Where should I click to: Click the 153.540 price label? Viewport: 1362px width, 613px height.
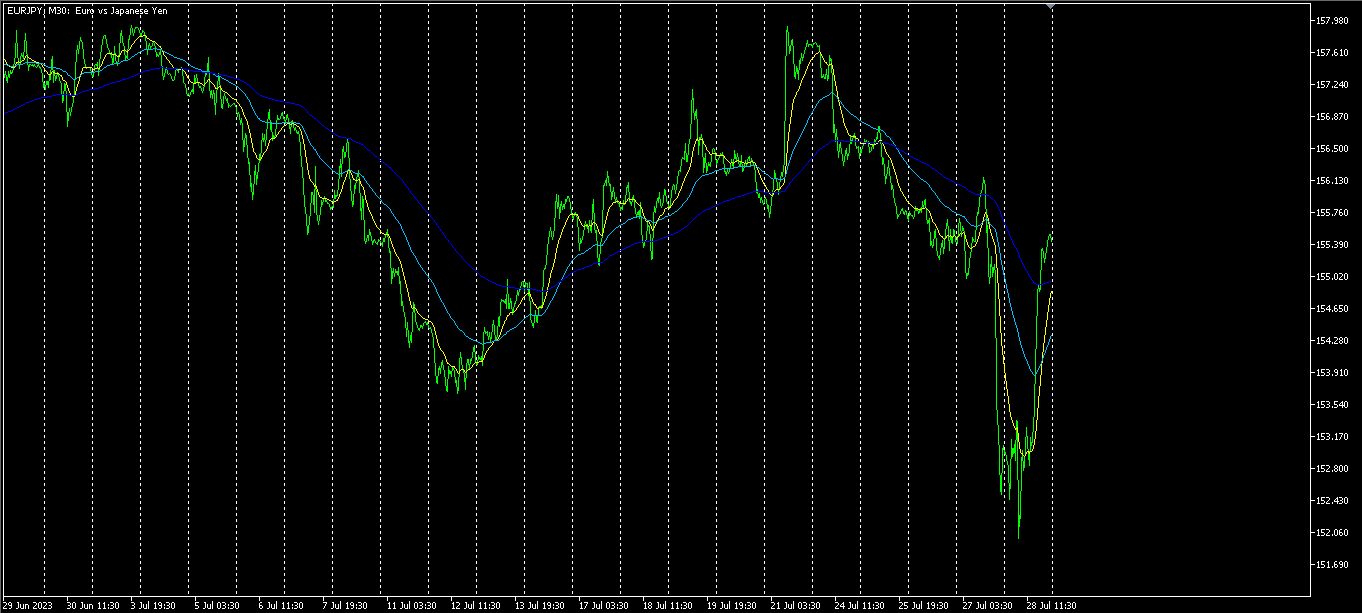coord(1333,404)
